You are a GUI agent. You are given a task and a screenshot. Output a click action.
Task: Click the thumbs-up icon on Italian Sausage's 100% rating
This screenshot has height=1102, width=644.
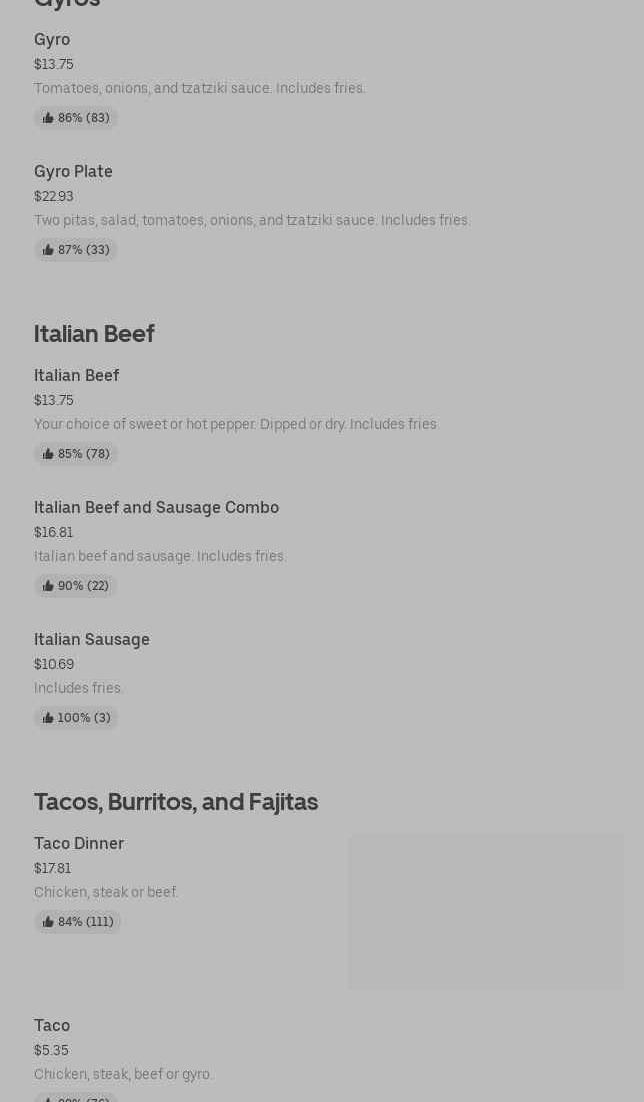pos(48,718)
